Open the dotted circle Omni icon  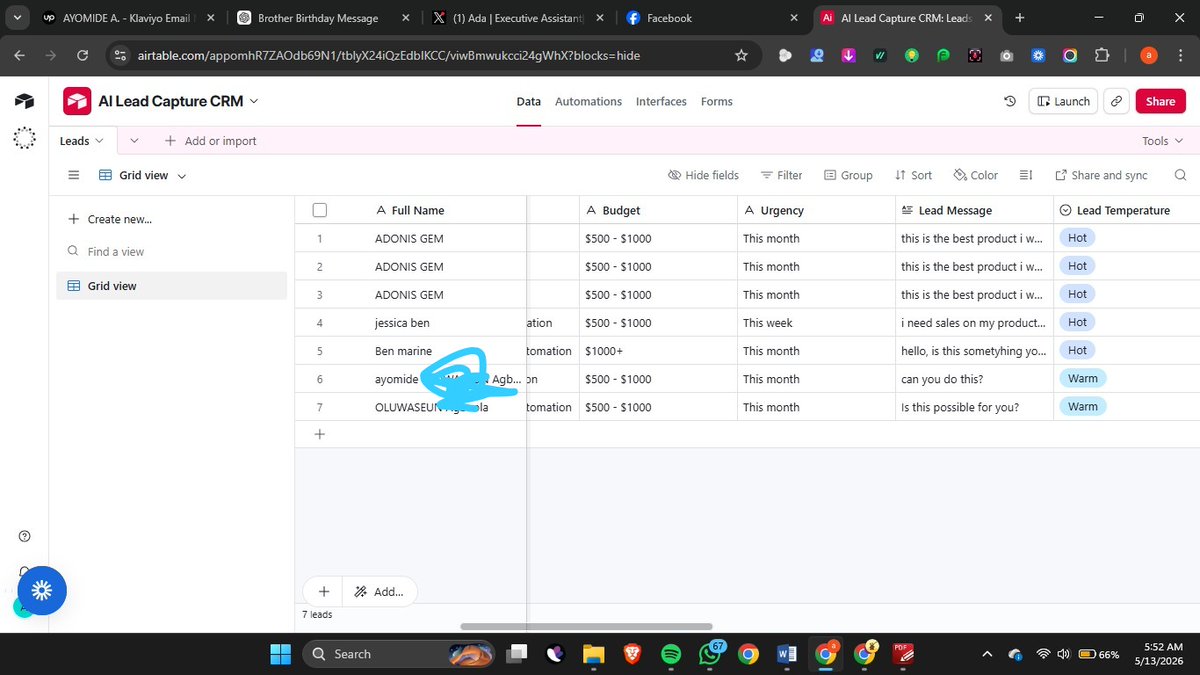(x=24, y=138)
